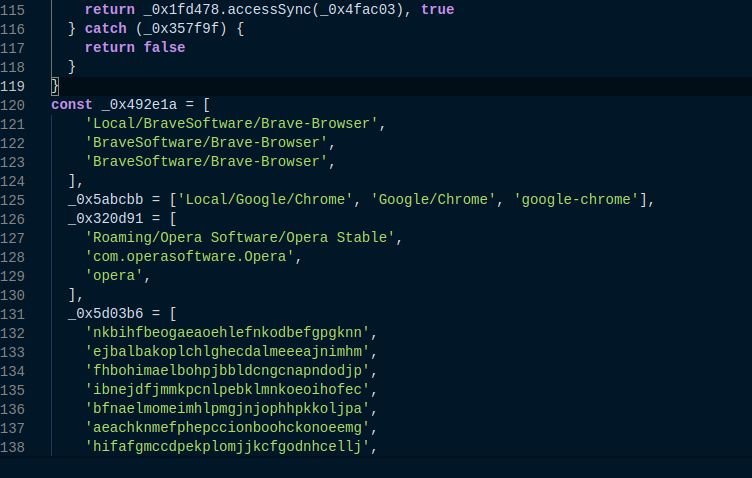This screenshot has height=478, width=752.
Task: Click the highlighted closing brace on line 119
Action: (55, 86)
